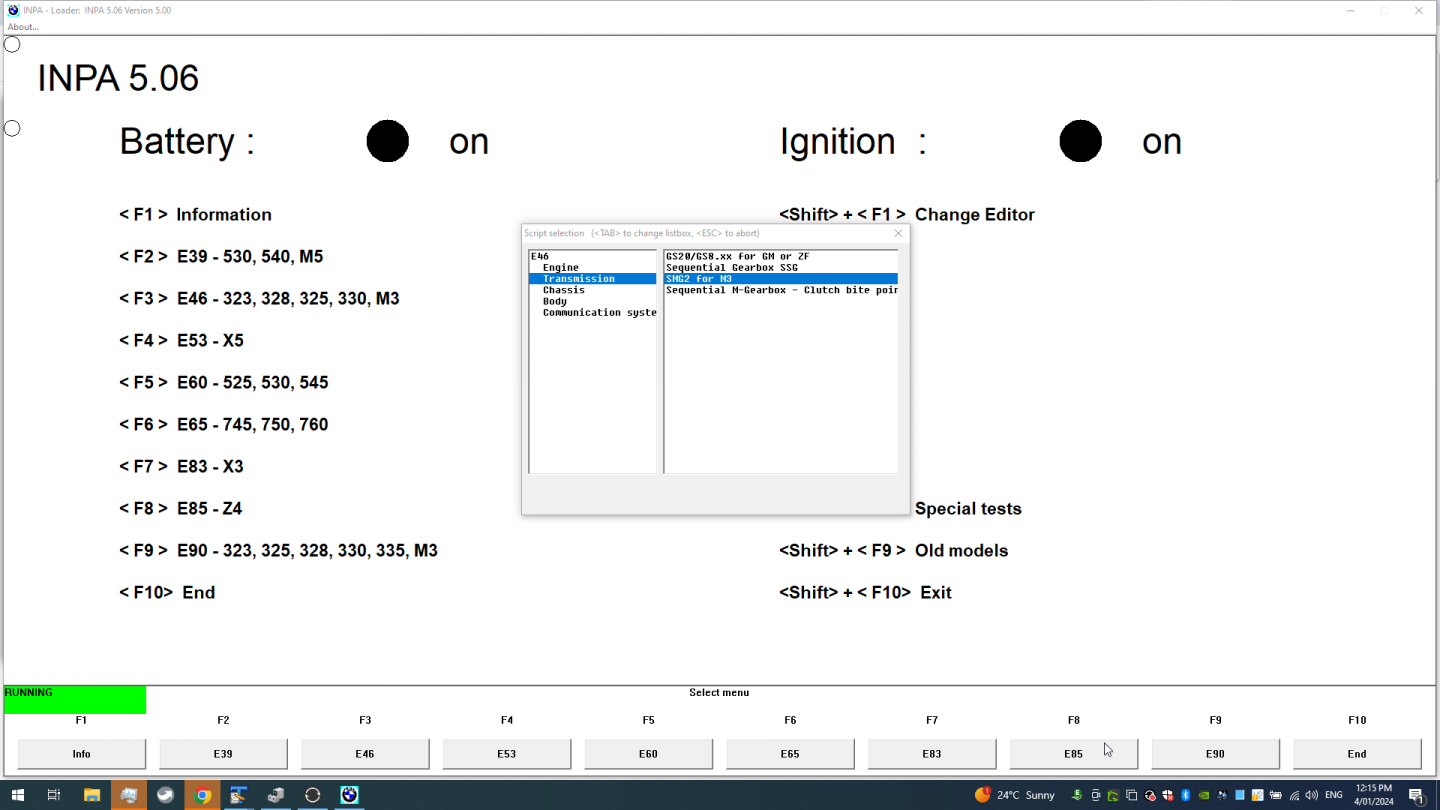Screen dimensions: 1440x810
Task: Click '< F2 > E39 - 530, 540, M5' text
Action: pyautogui.click(x=221, y=257)
